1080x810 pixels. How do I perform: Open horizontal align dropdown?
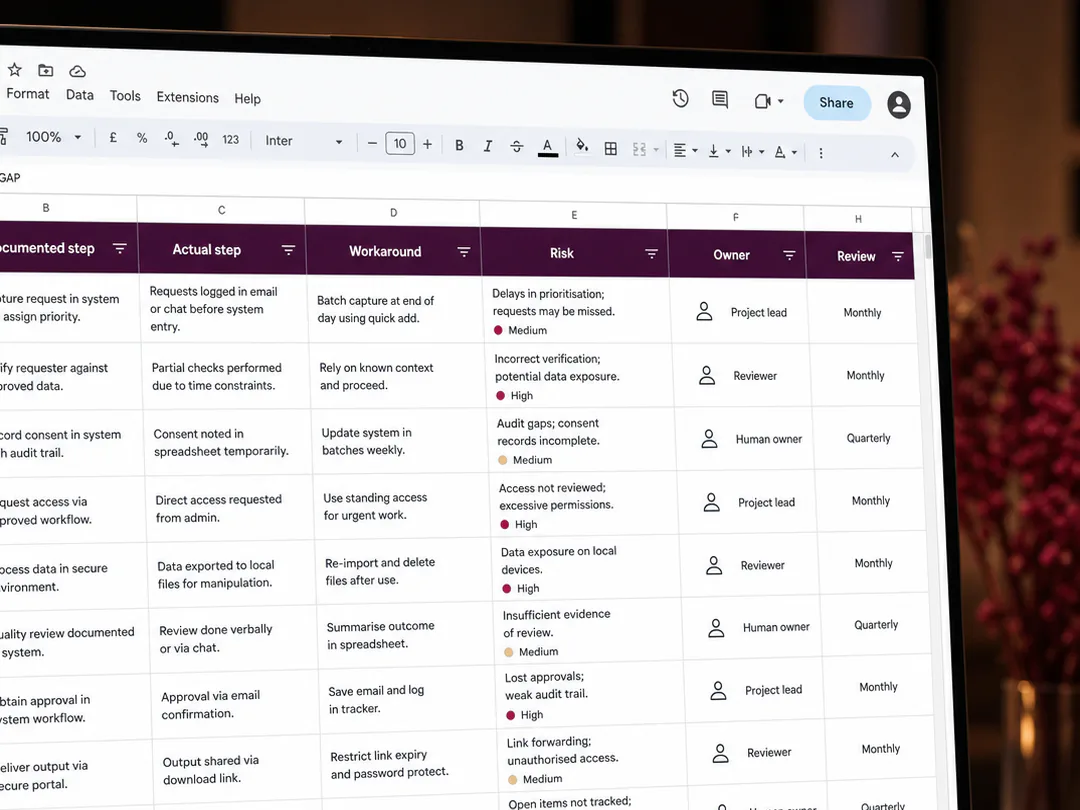[x=685, y=150]
